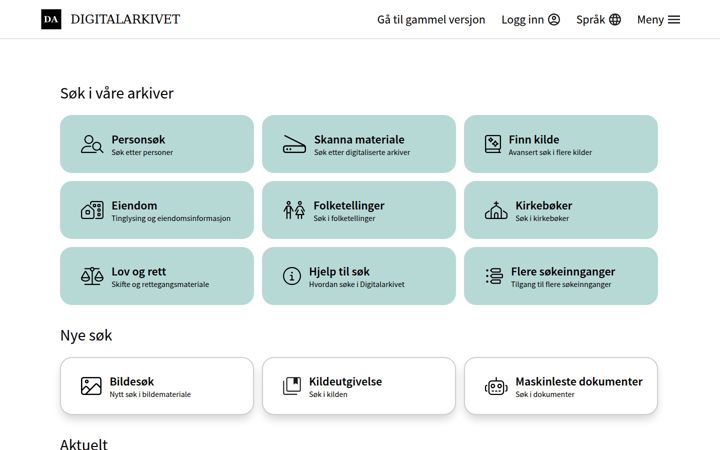Click the hamburger menu icon
The height and width of the screenshot is (450, 720).
674,19
